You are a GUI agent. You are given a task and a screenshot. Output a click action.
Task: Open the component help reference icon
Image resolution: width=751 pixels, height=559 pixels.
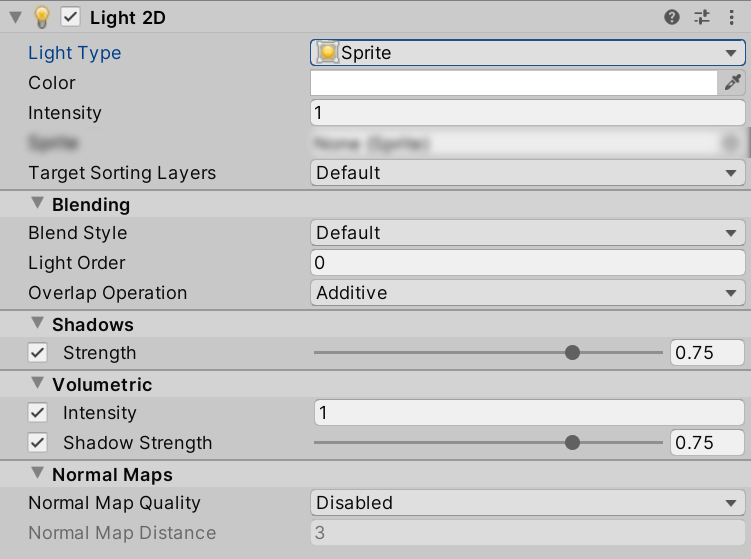(x=672, y=17)
